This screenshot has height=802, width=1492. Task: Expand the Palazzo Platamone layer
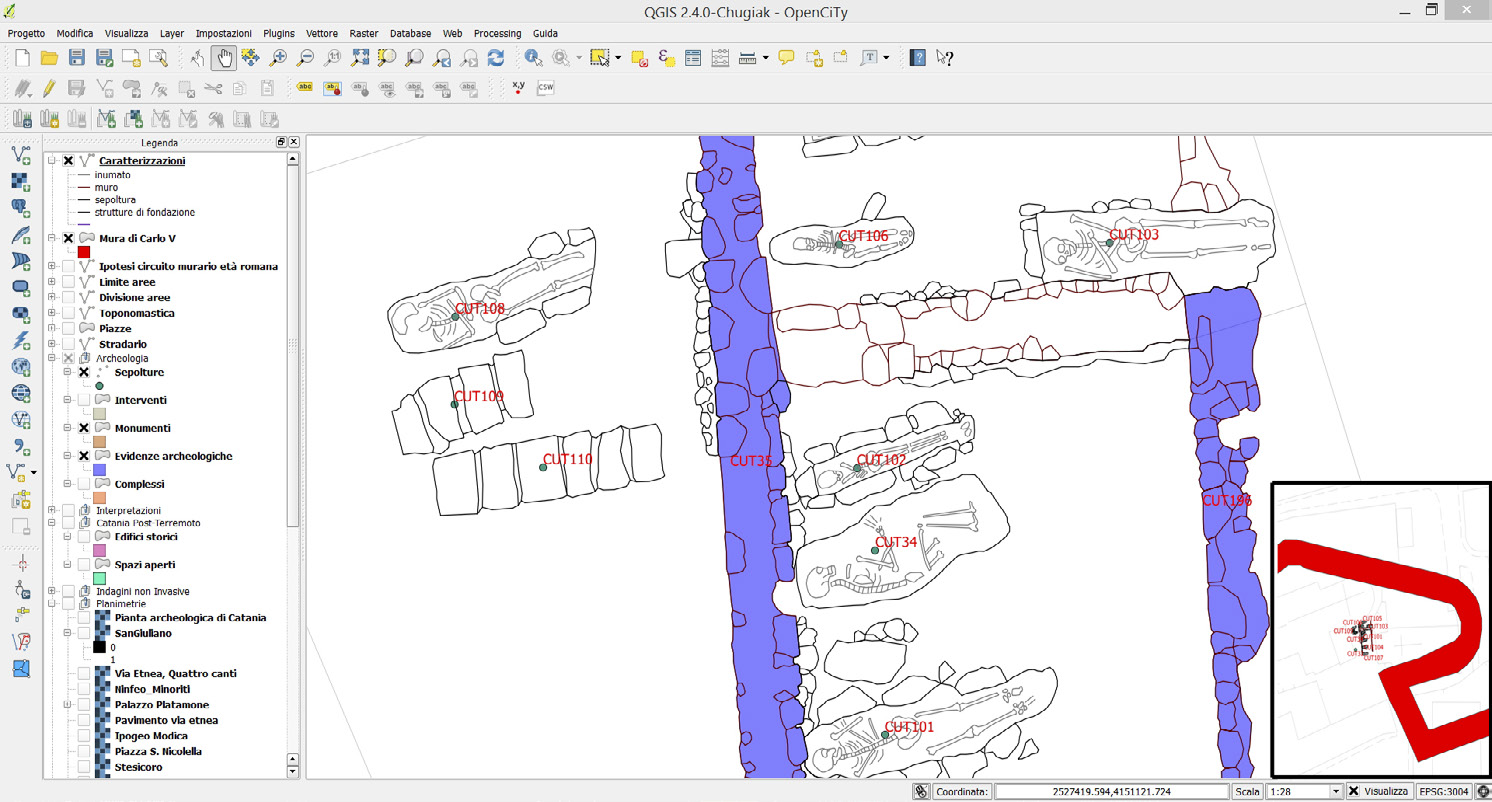point(68,705)
